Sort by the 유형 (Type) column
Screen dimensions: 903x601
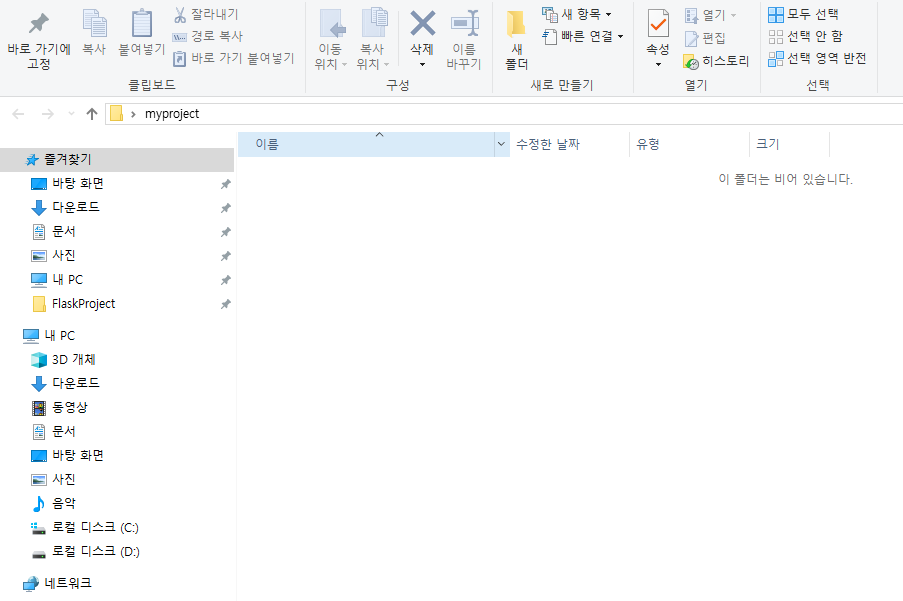pyautogui.click(x=689, y=144)
